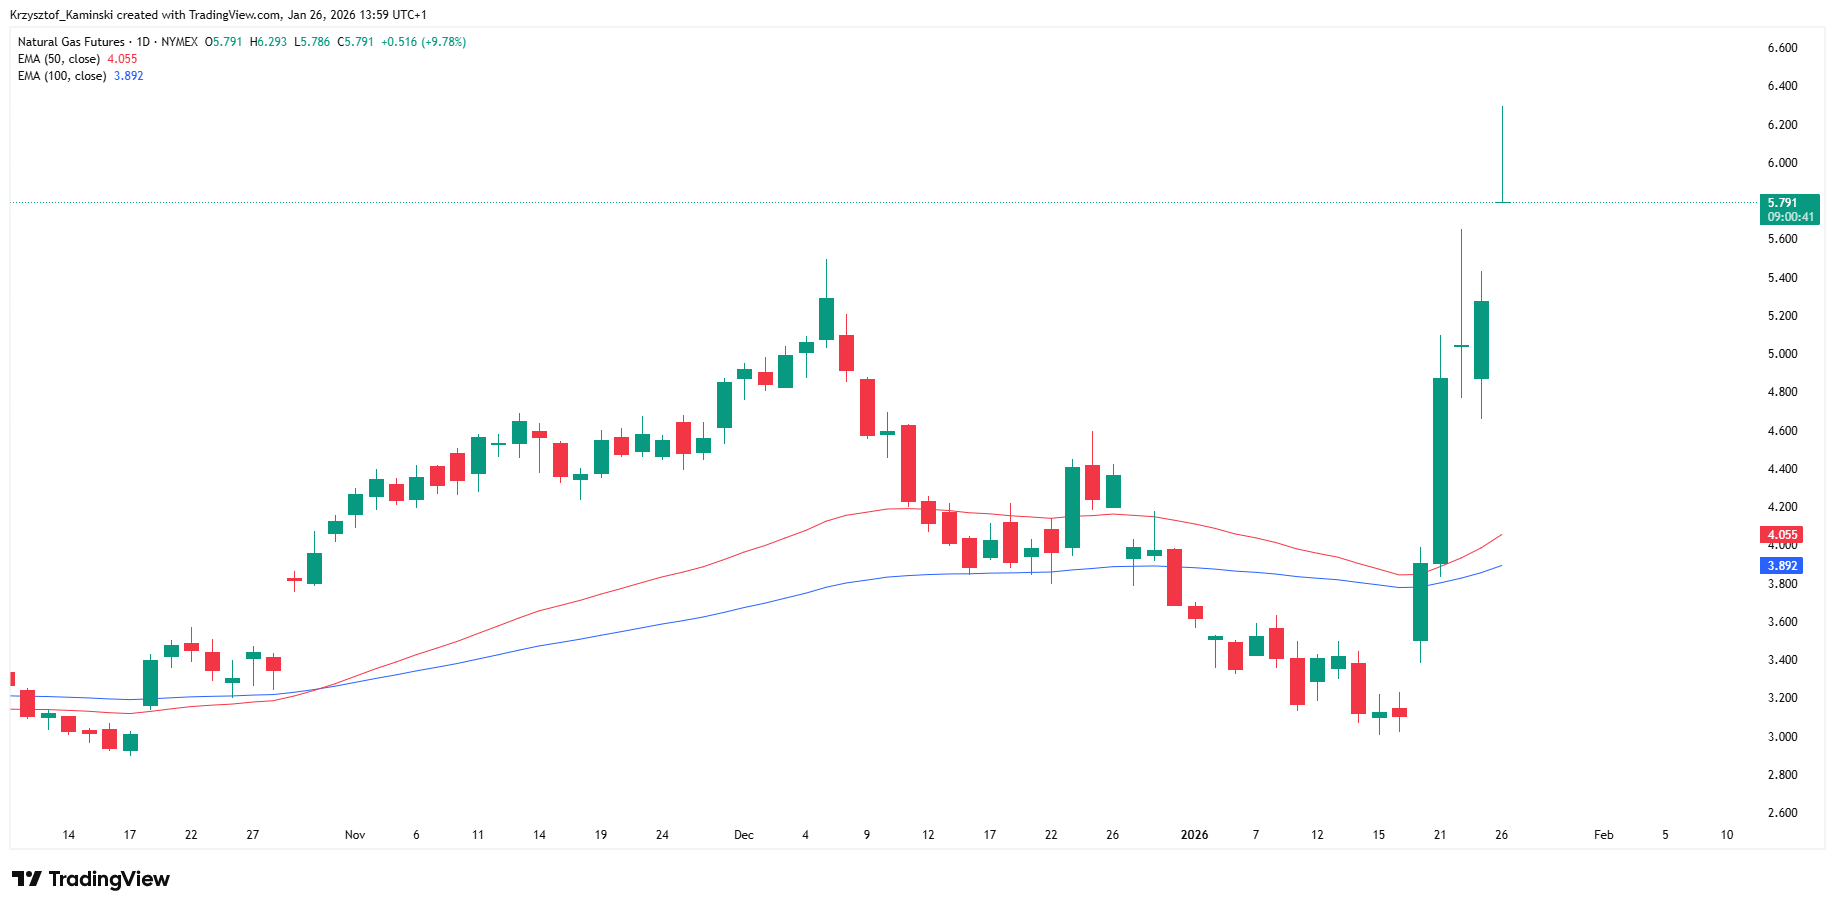Click the TradingView logo icon
The height and width of the screenshot is (909, 1835).
(x=27, y=879)
